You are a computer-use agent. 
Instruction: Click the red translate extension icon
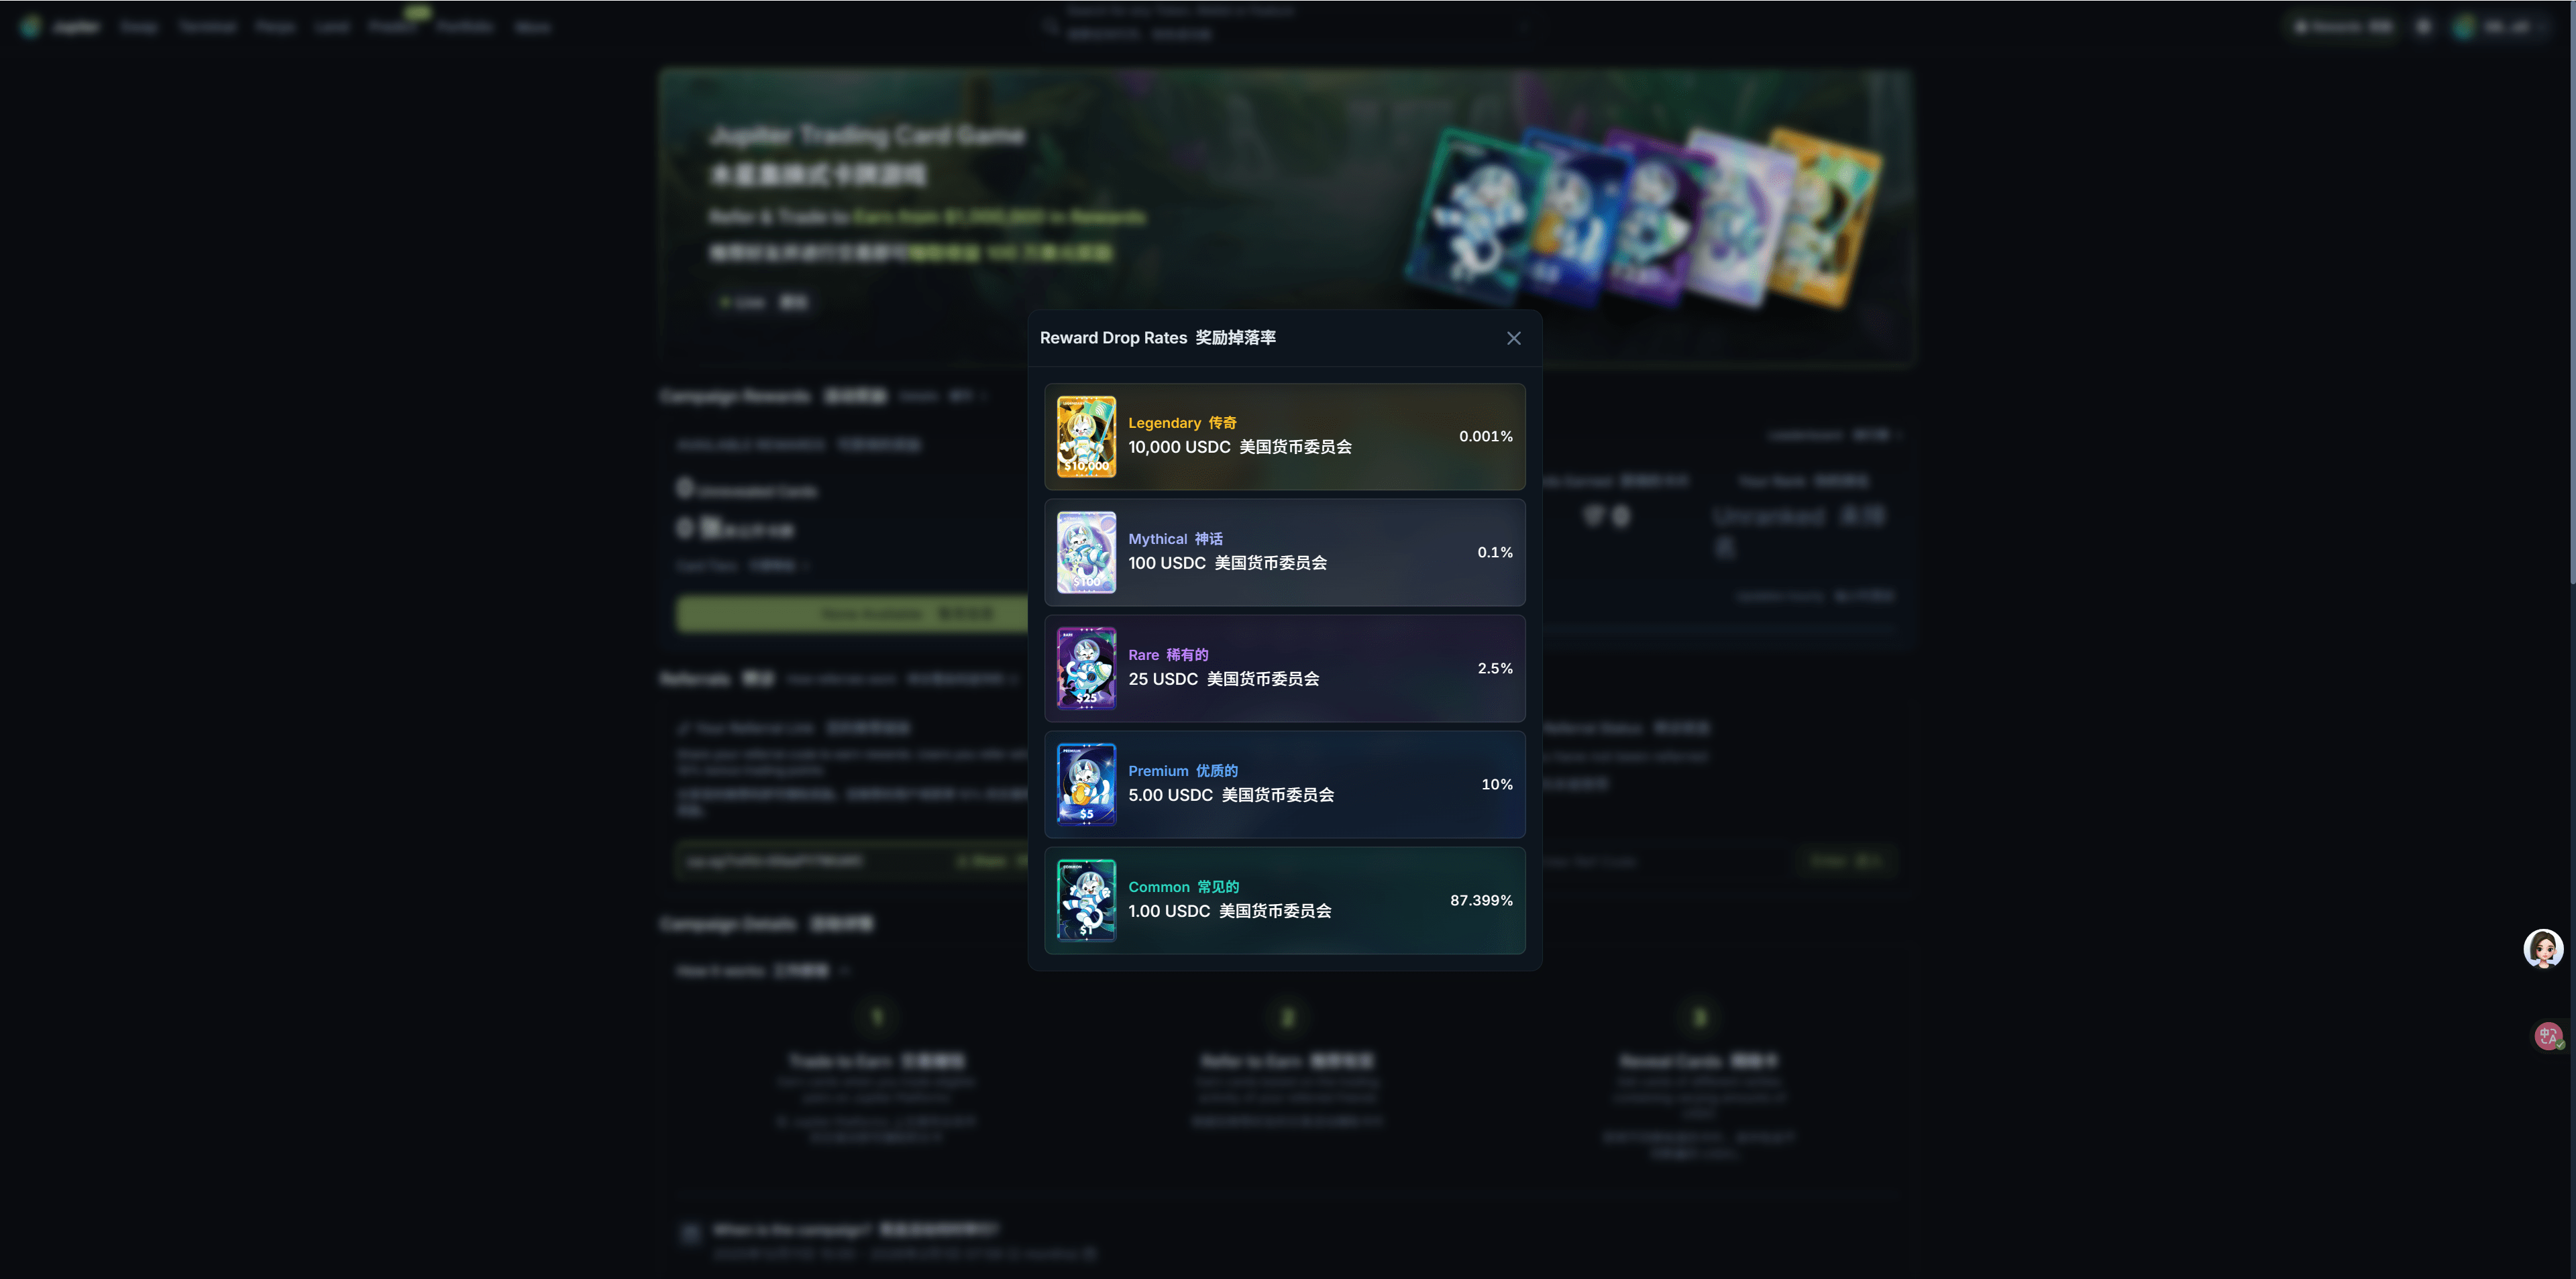[x=2548, y=1035]
